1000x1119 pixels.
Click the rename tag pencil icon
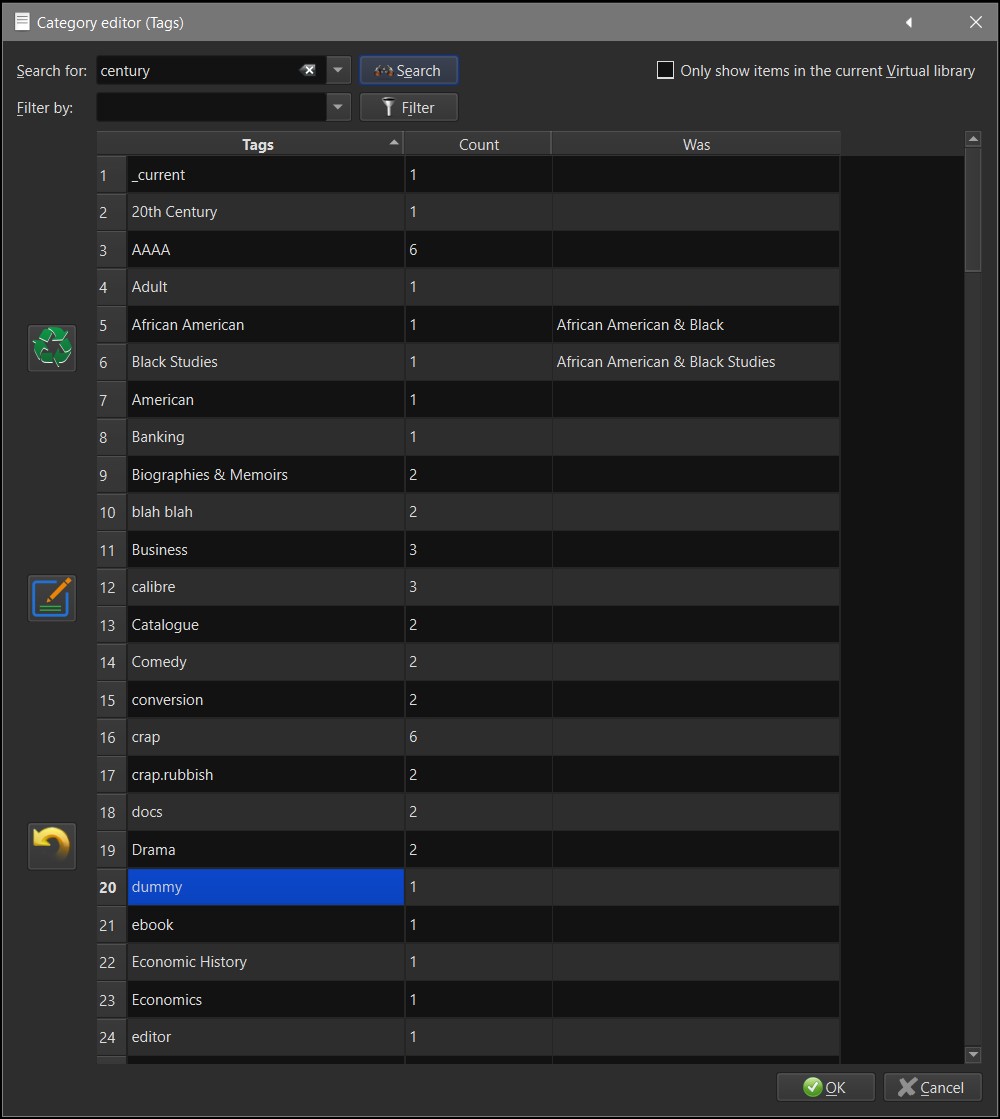click(x=52, y=597)
